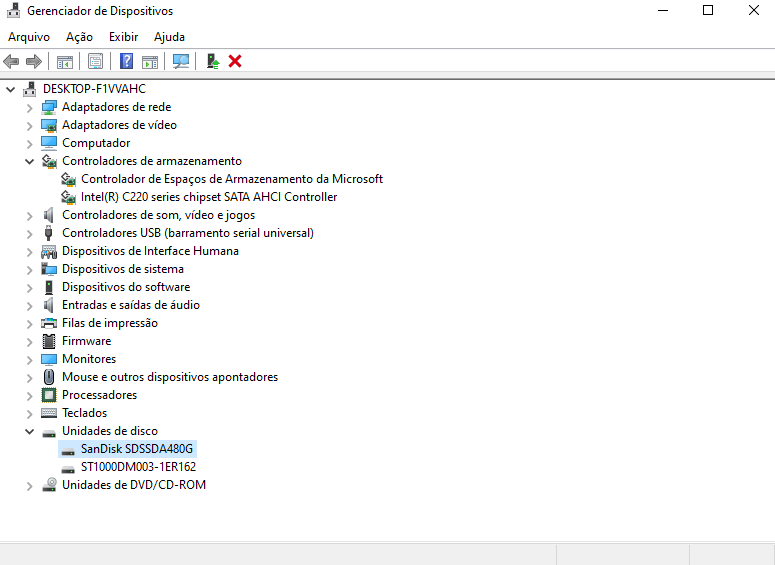Viewport: 775px width, 565px height.
Task: Open the Exibir menu
Action: point(124,37)
